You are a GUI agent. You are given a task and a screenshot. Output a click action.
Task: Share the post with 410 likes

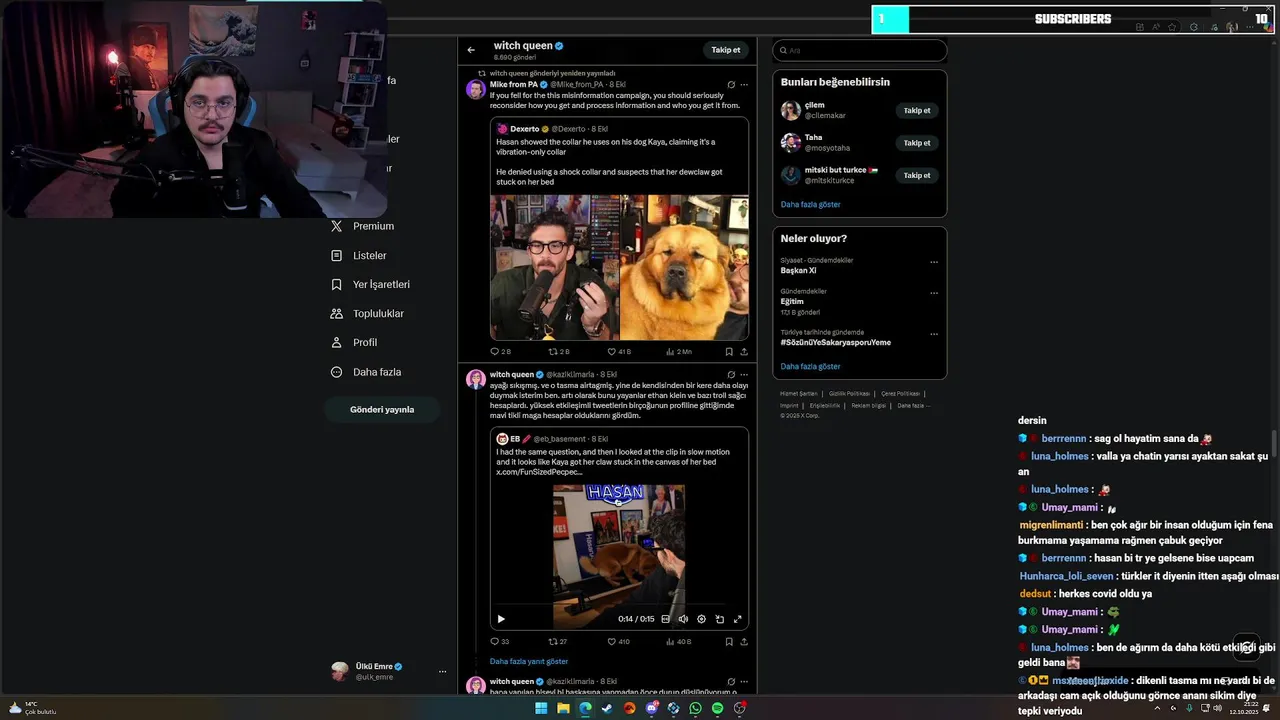(744, 642)
